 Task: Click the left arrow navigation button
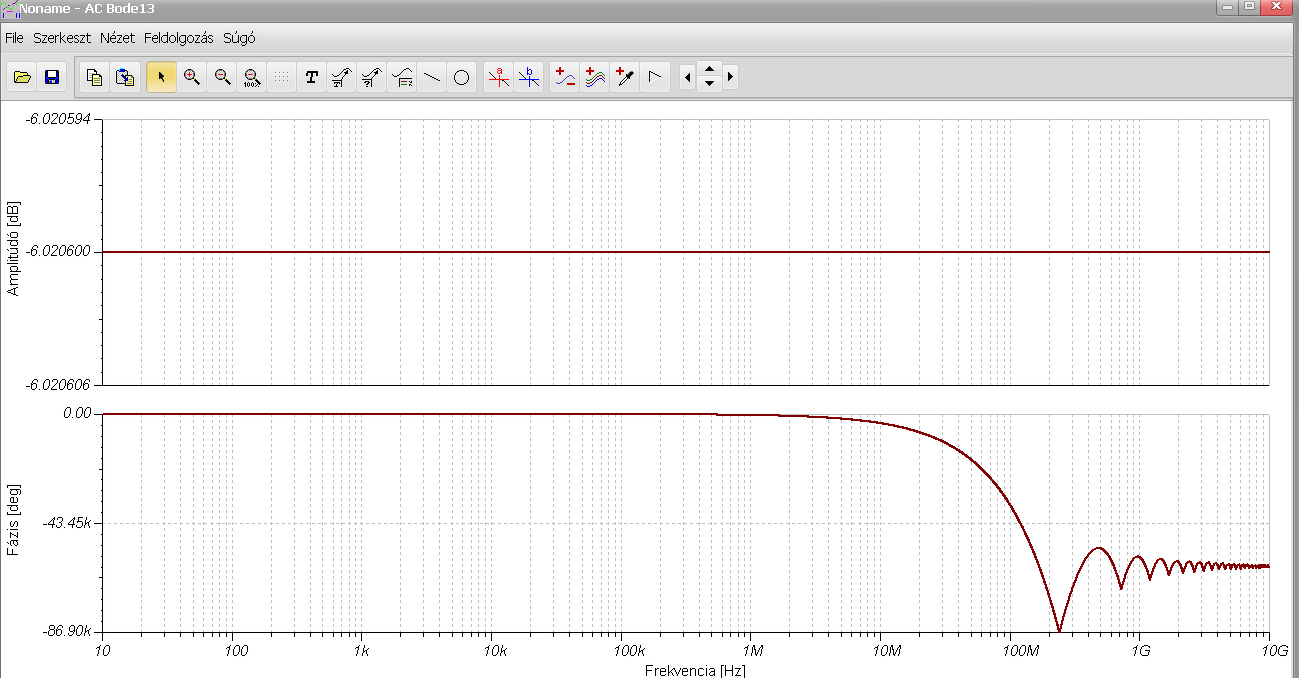click(x=686, y=77)
